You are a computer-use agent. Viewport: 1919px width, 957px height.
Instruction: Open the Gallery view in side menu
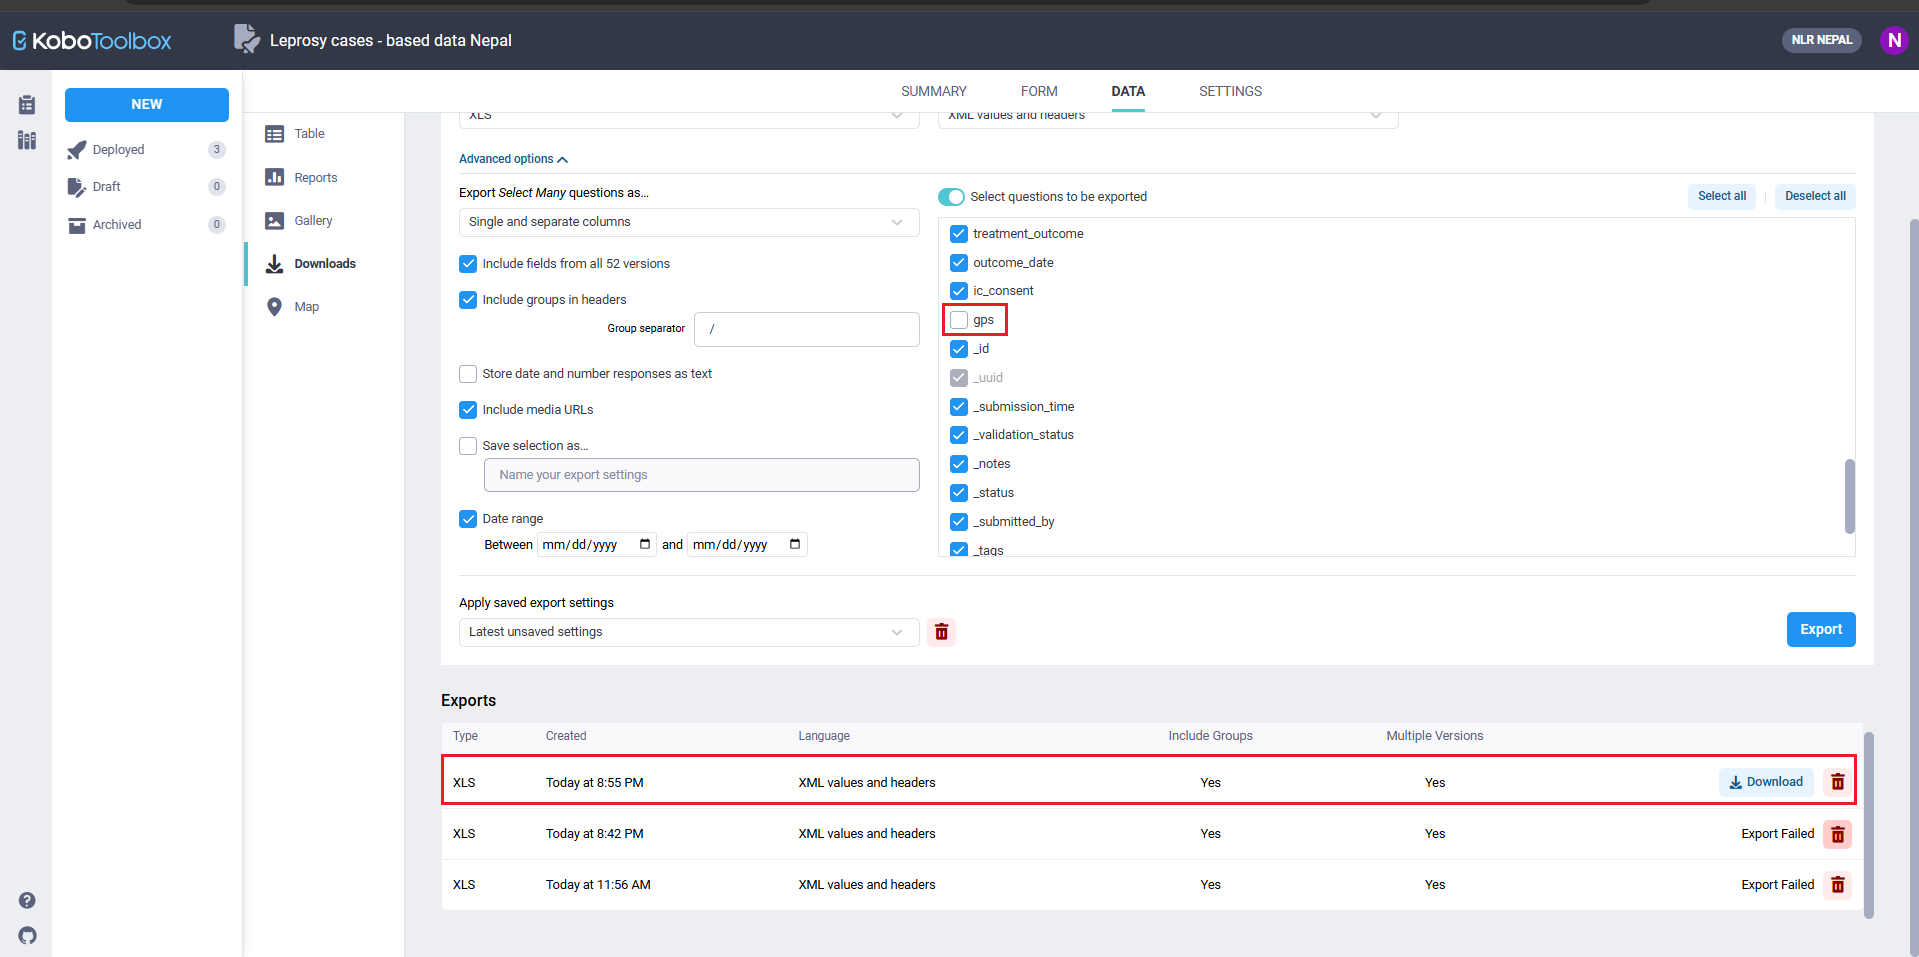point(313,221)
